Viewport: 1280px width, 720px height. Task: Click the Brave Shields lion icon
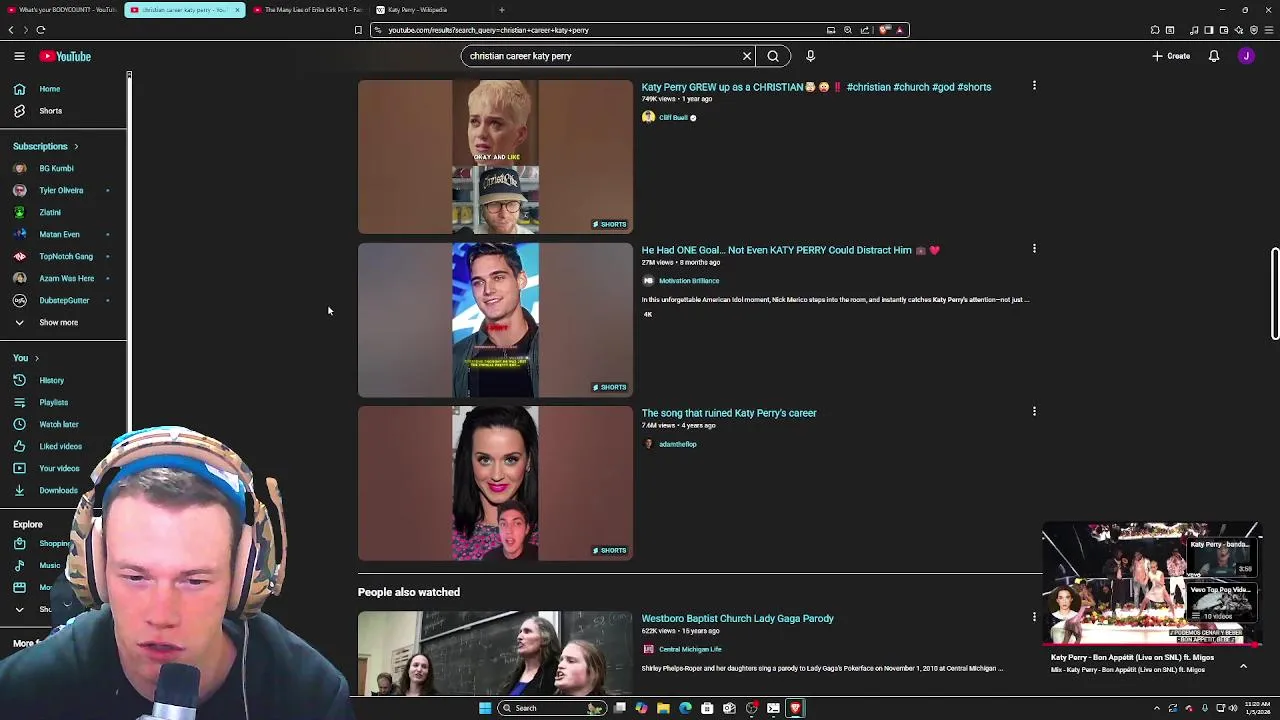tap(884, 30)
